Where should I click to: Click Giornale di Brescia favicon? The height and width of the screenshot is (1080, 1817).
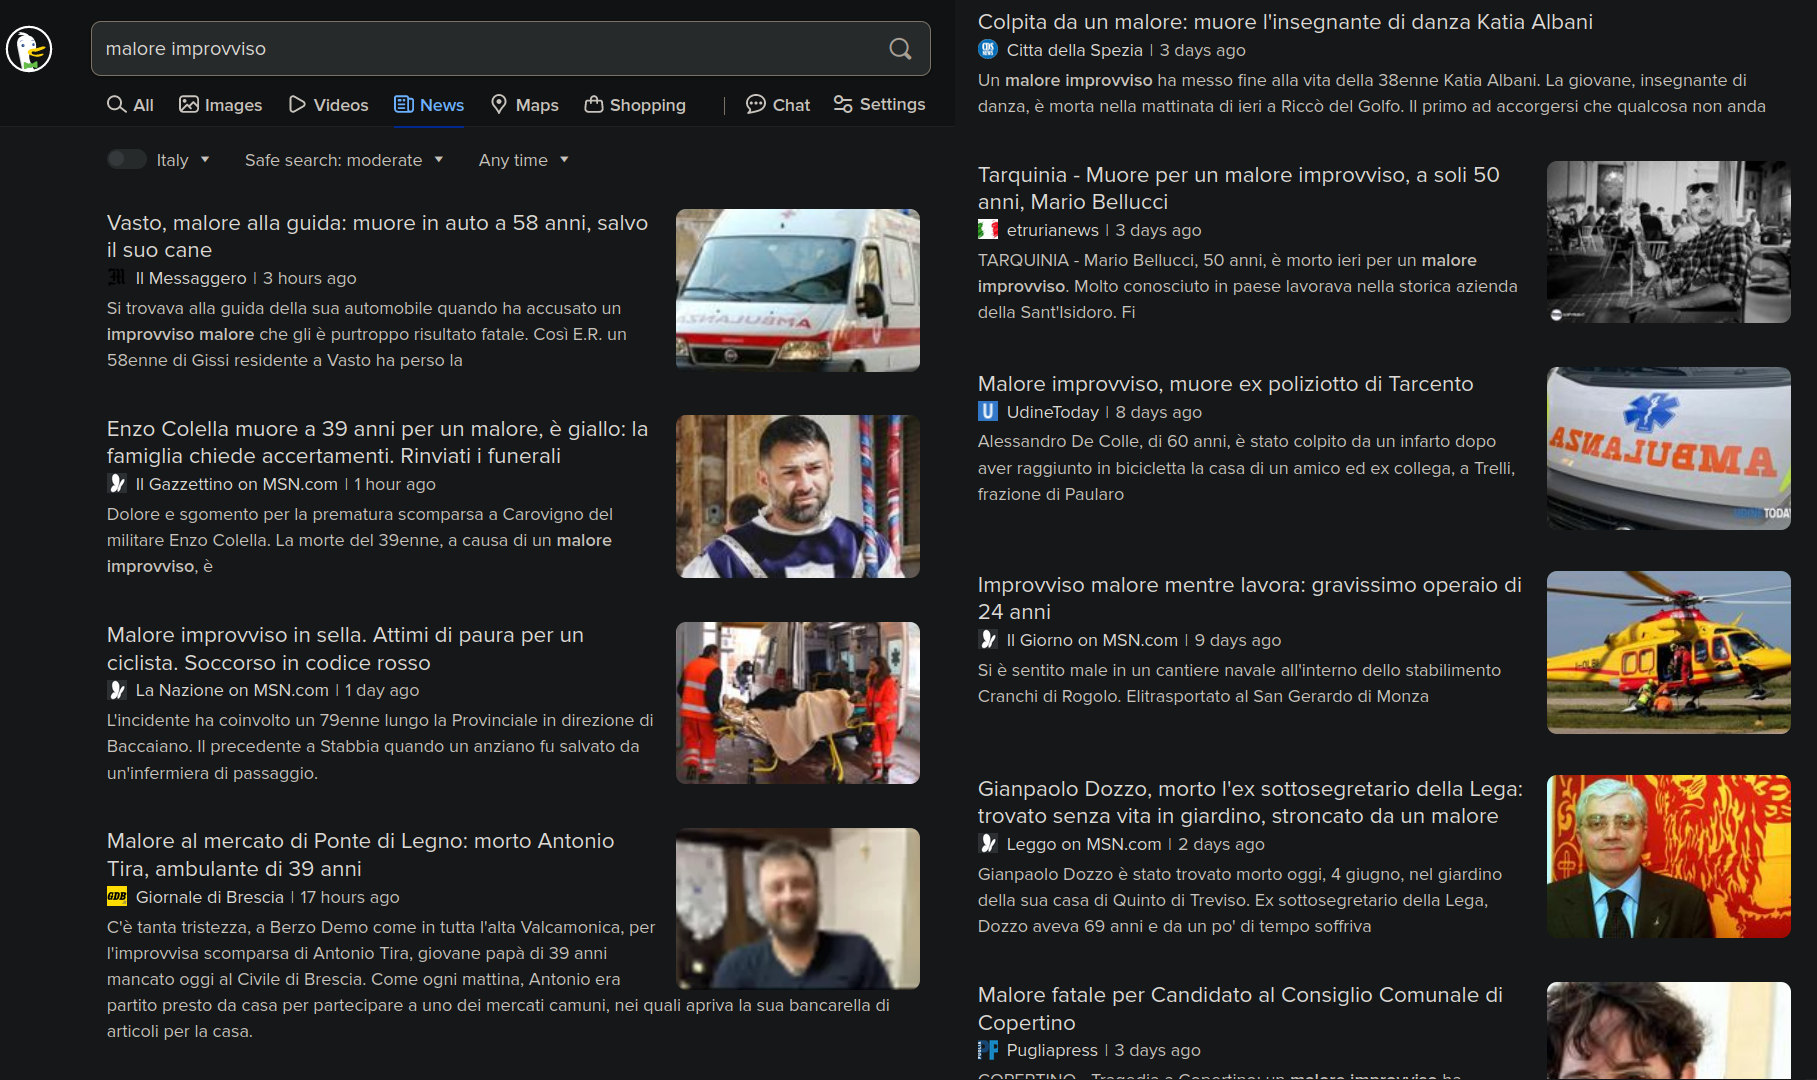116,897
